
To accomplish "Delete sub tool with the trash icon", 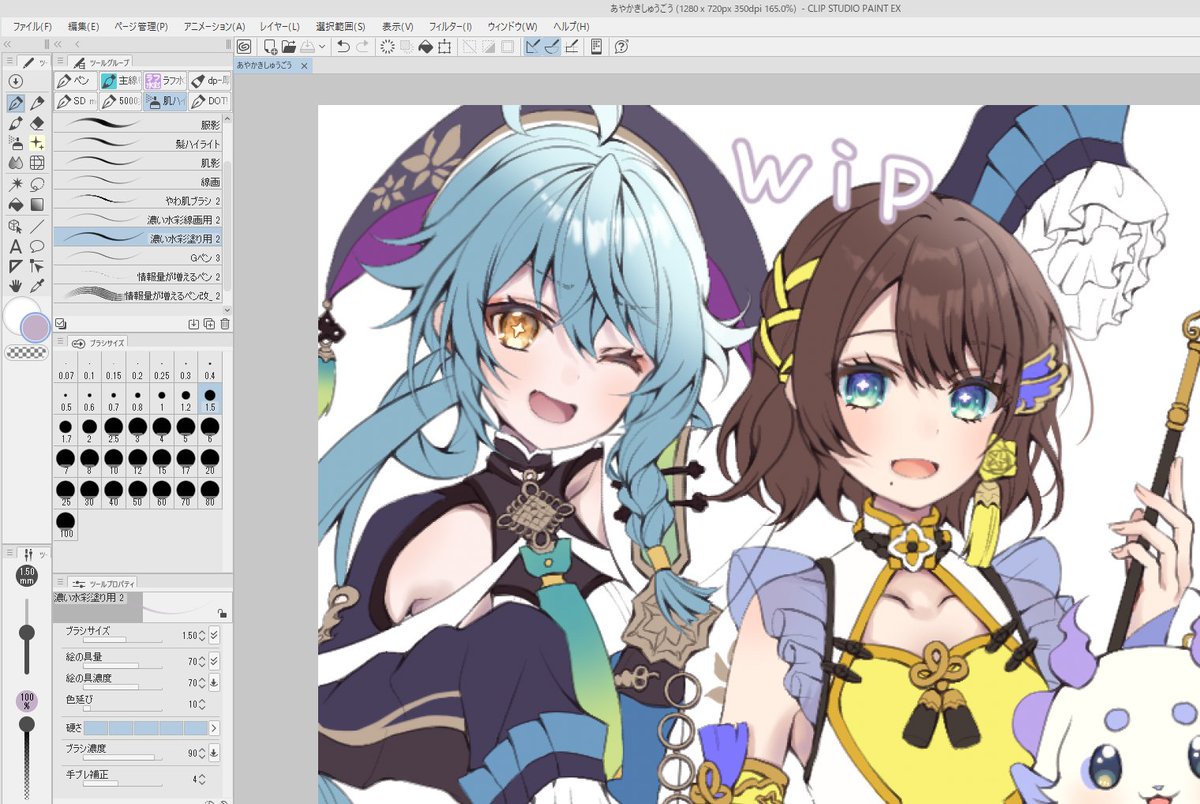I will pyautogui.click(x=225, y=324).
